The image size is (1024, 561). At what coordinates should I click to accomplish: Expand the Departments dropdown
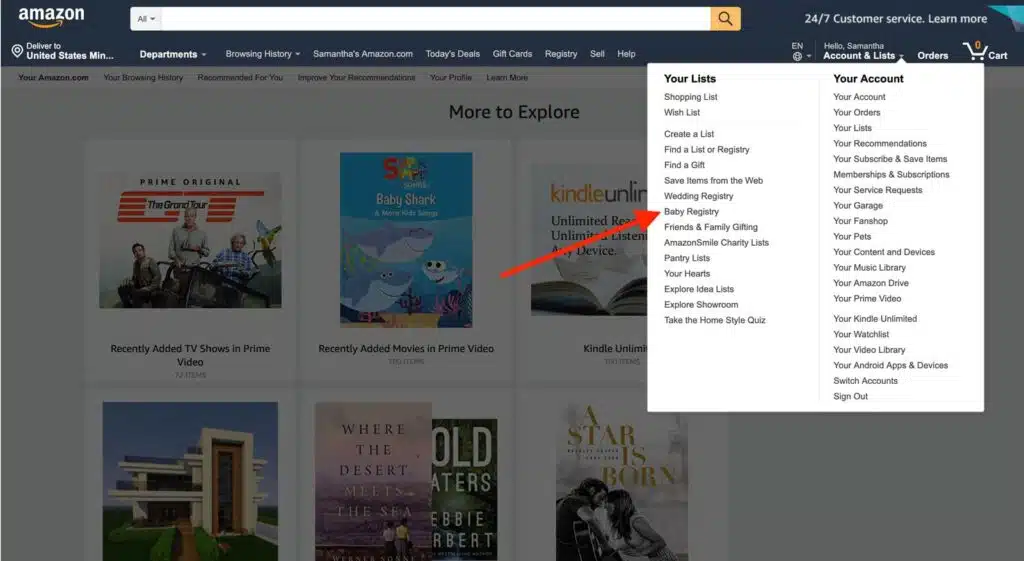(x=172, y=54)
